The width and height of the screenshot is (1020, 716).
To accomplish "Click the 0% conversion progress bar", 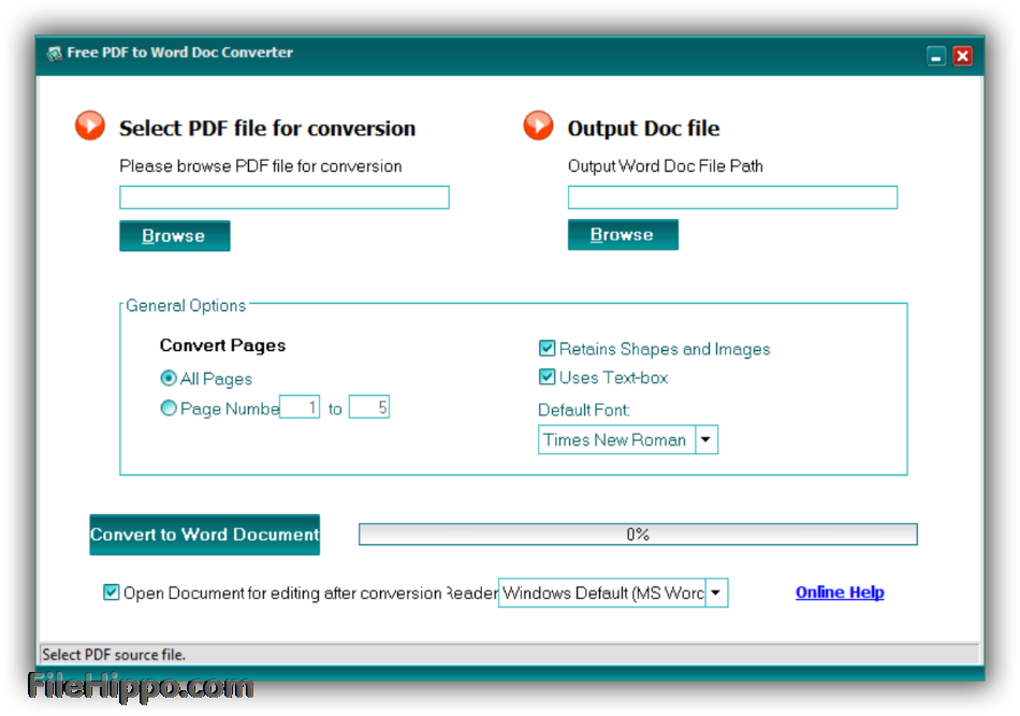I will pos(637,534).
